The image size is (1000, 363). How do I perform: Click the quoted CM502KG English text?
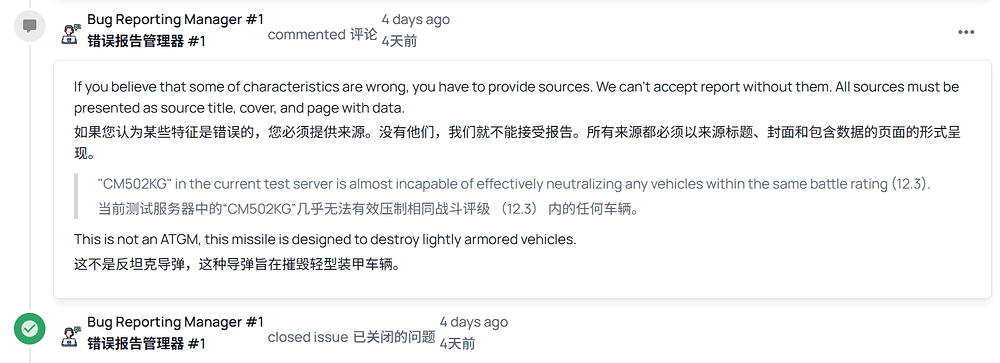click(514, 184)
